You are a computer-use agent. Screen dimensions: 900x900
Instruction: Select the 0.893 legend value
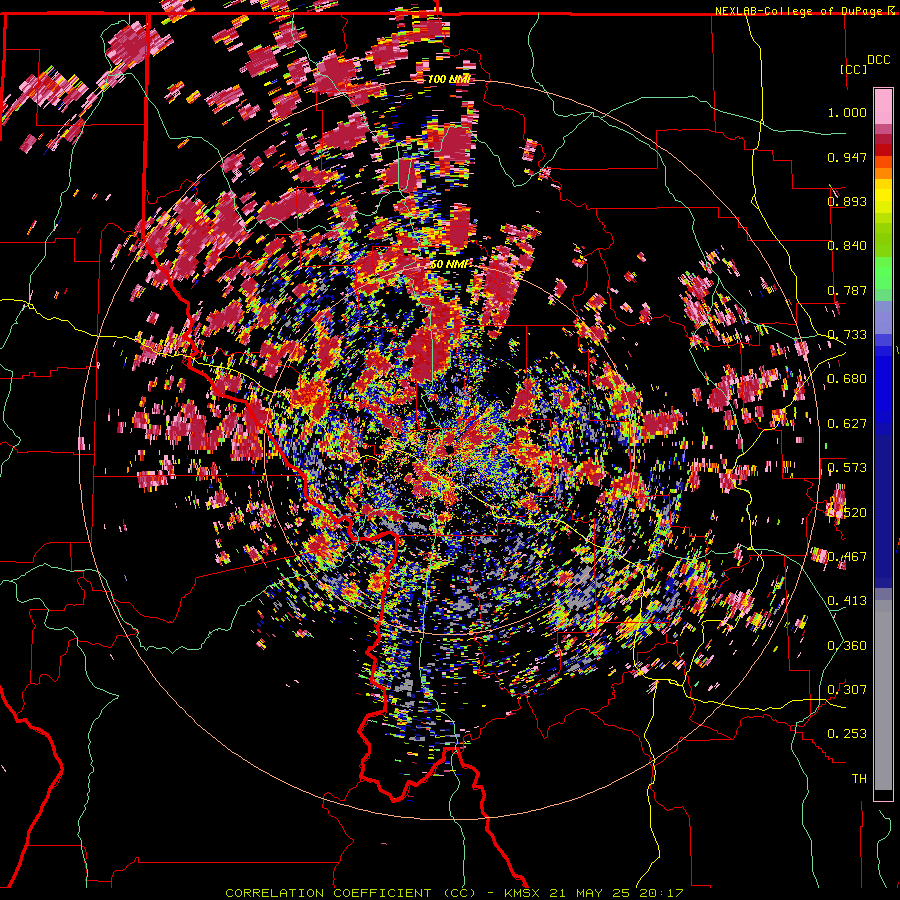pos(847,201)
